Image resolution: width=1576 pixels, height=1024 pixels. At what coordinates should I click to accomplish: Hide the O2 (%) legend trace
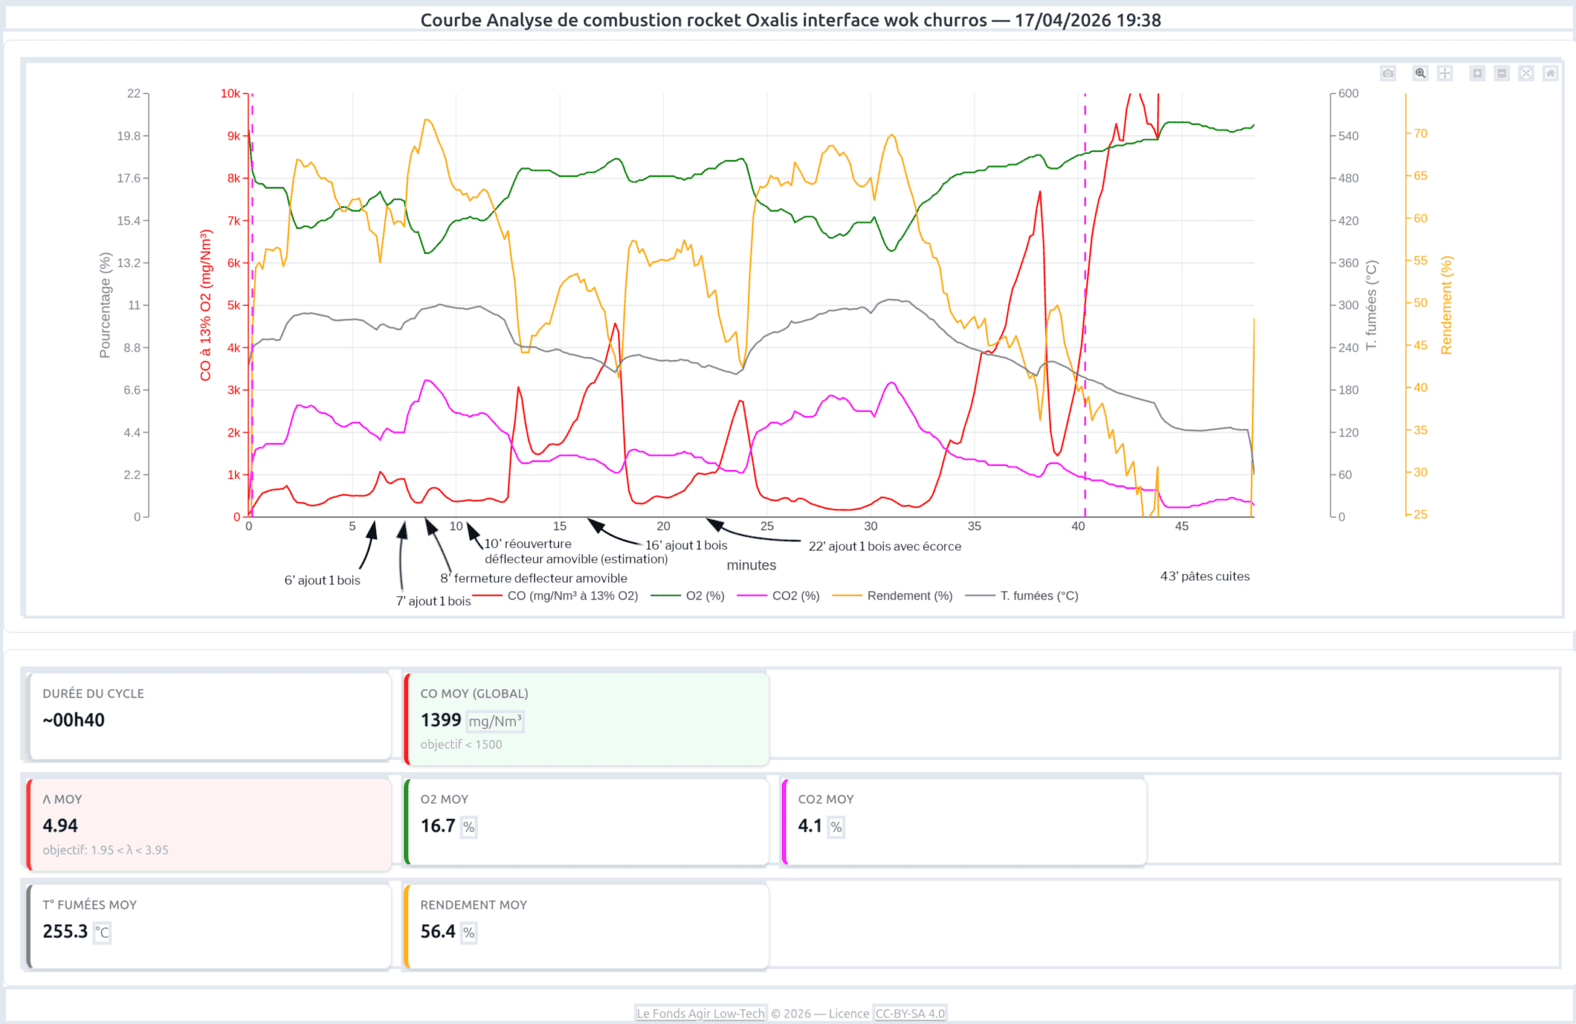coord(688,596)
